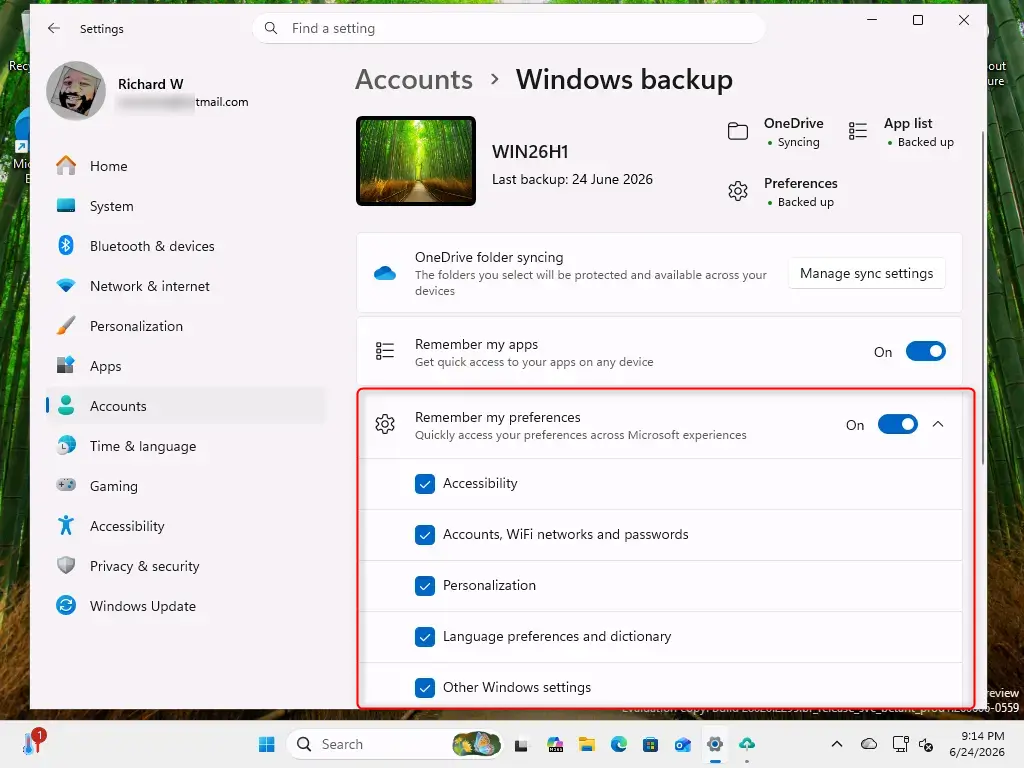Collapse the Remember my preferences section
Screen dimensions: 1024x768
click(938, 424)
